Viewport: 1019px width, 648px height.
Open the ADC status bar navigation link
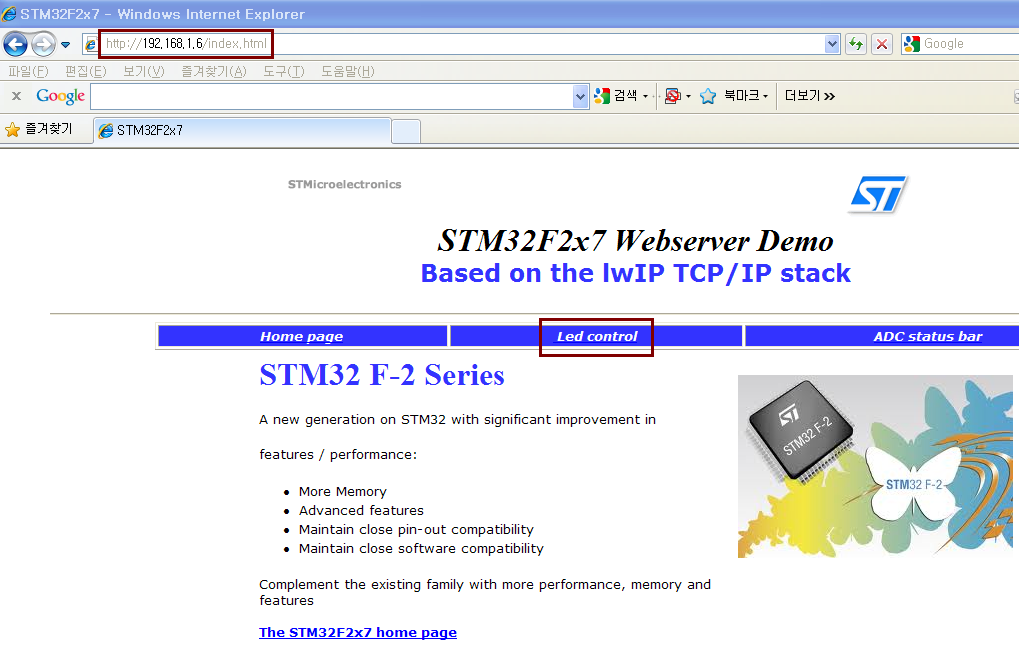click(928, 336)
